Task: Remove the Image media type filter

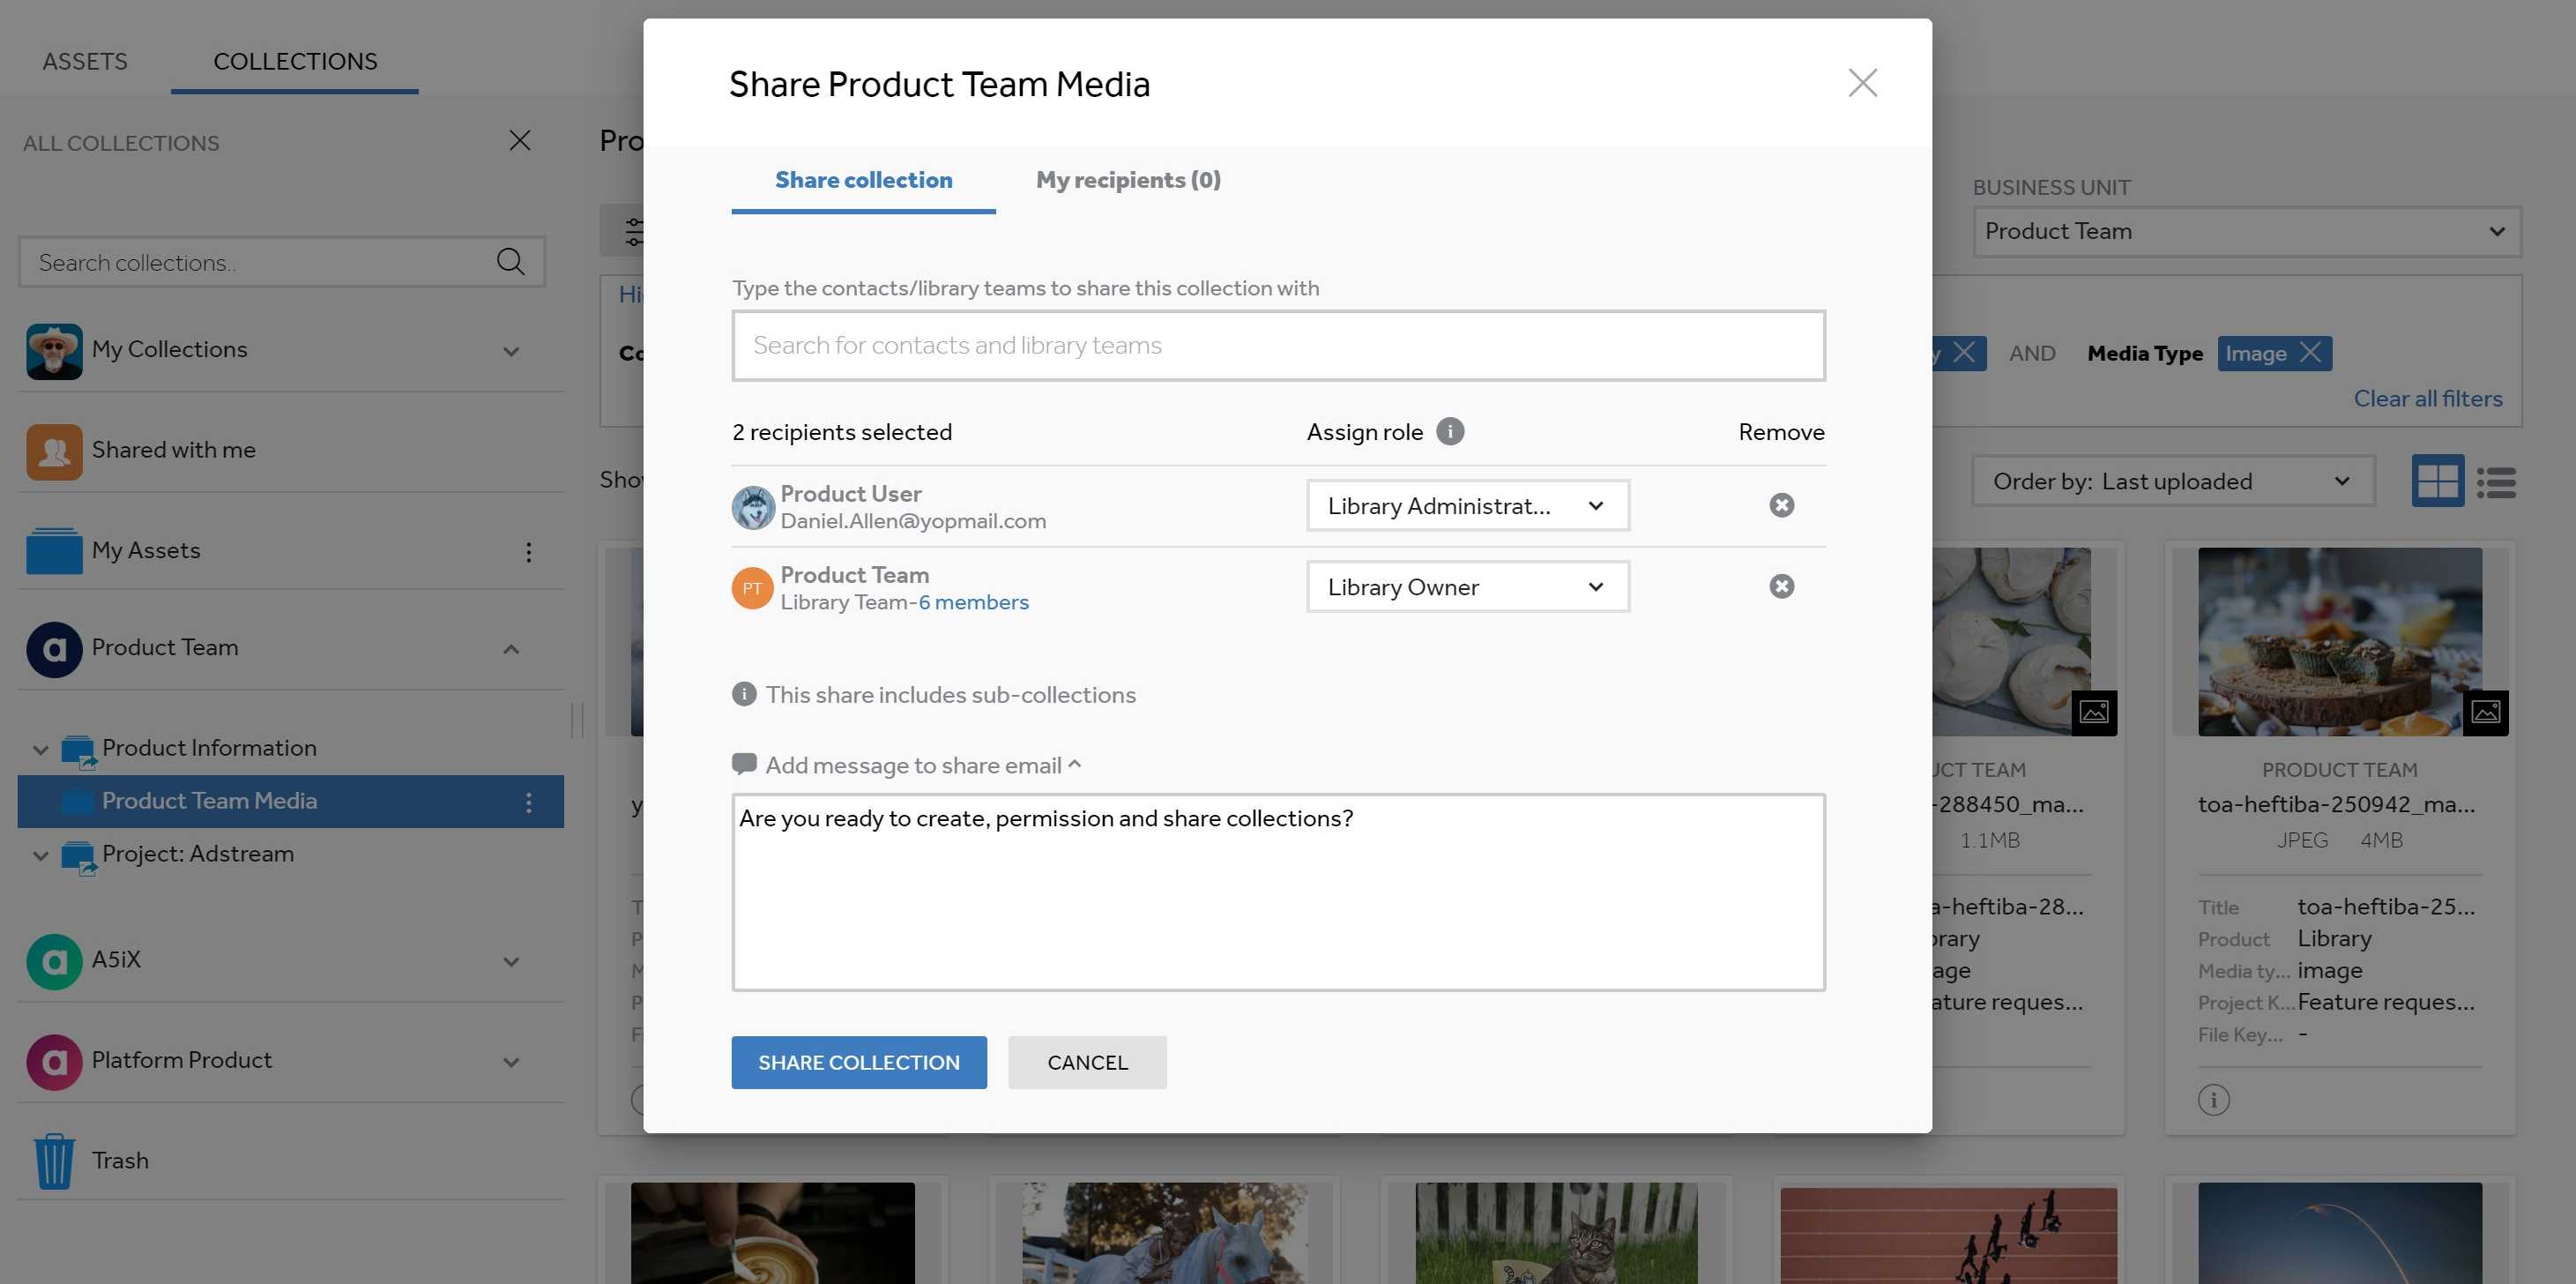Action: tap(2310, 353)
